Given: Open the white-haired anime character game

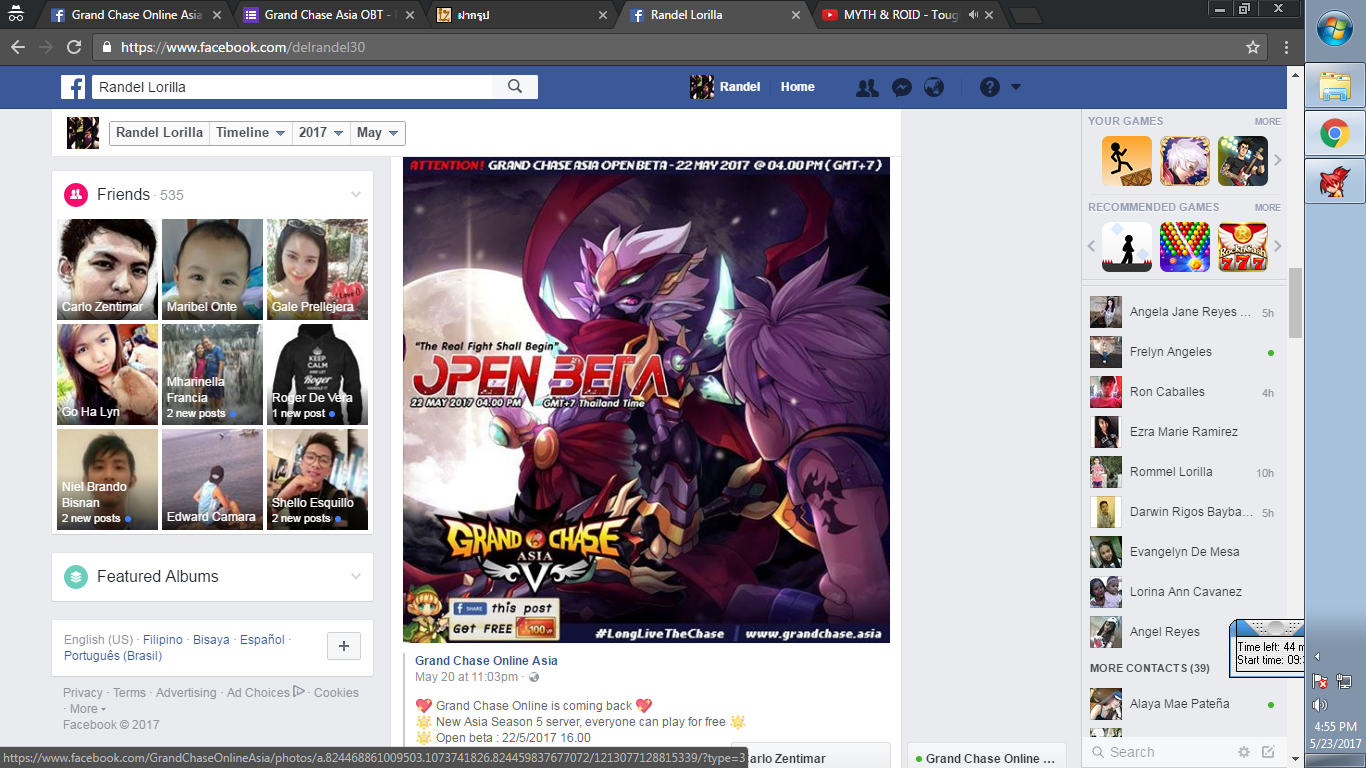Looking at the screenshot, I should coord(1185,161).
